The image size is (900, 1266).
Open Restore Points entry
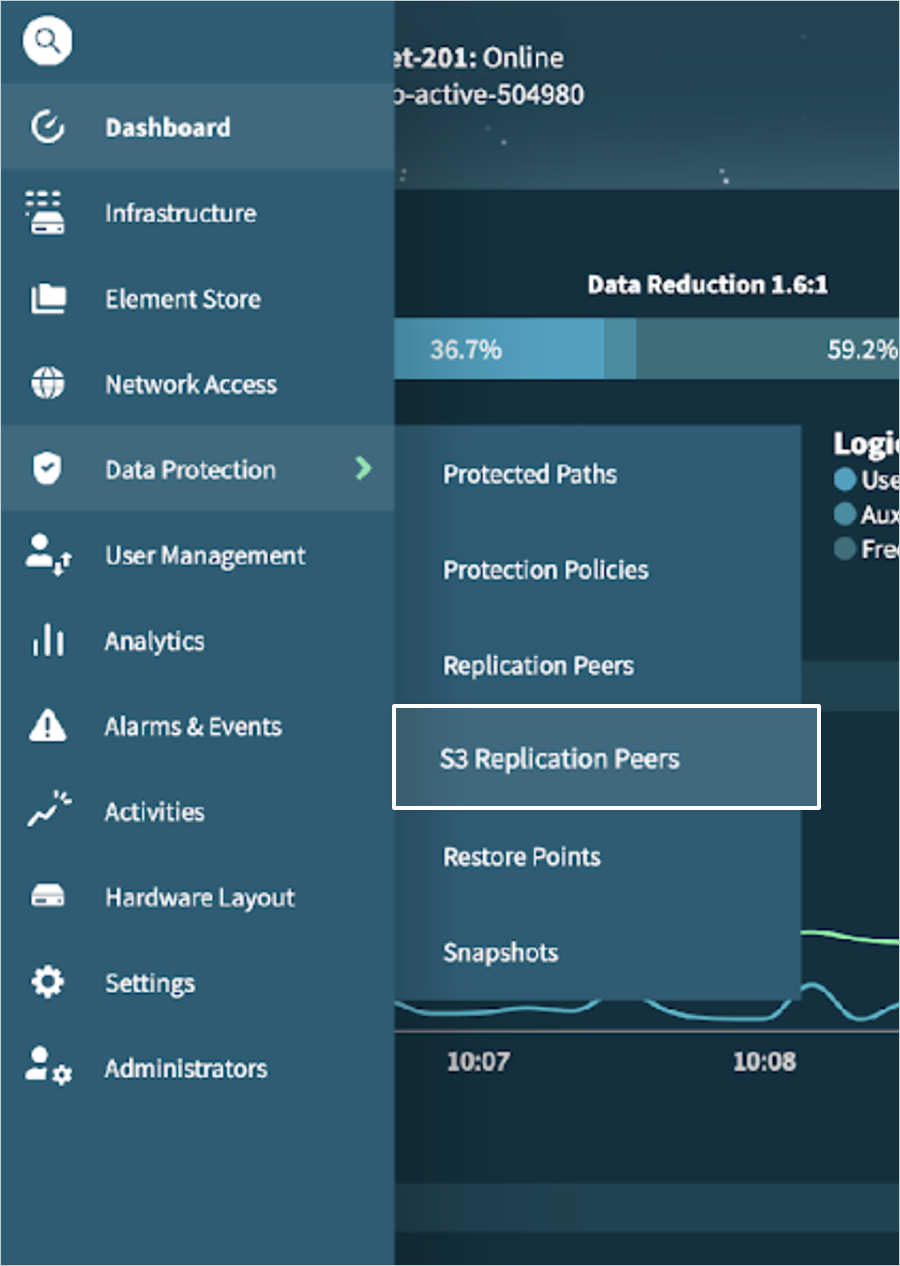pyautogui.click(x=522, y=857)
